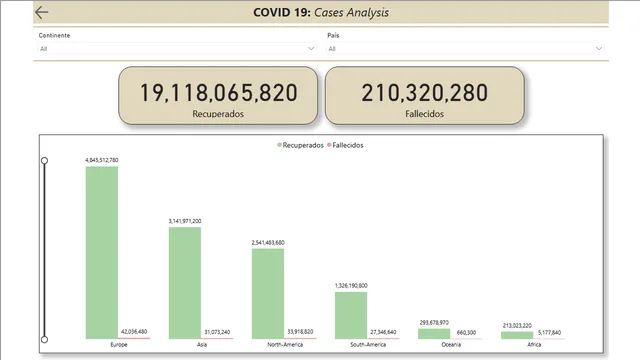The height and width of the screenshot is (360, 640).
Task: Click the bottom handle of zoom slider
Action: click(x=44, y=339)
